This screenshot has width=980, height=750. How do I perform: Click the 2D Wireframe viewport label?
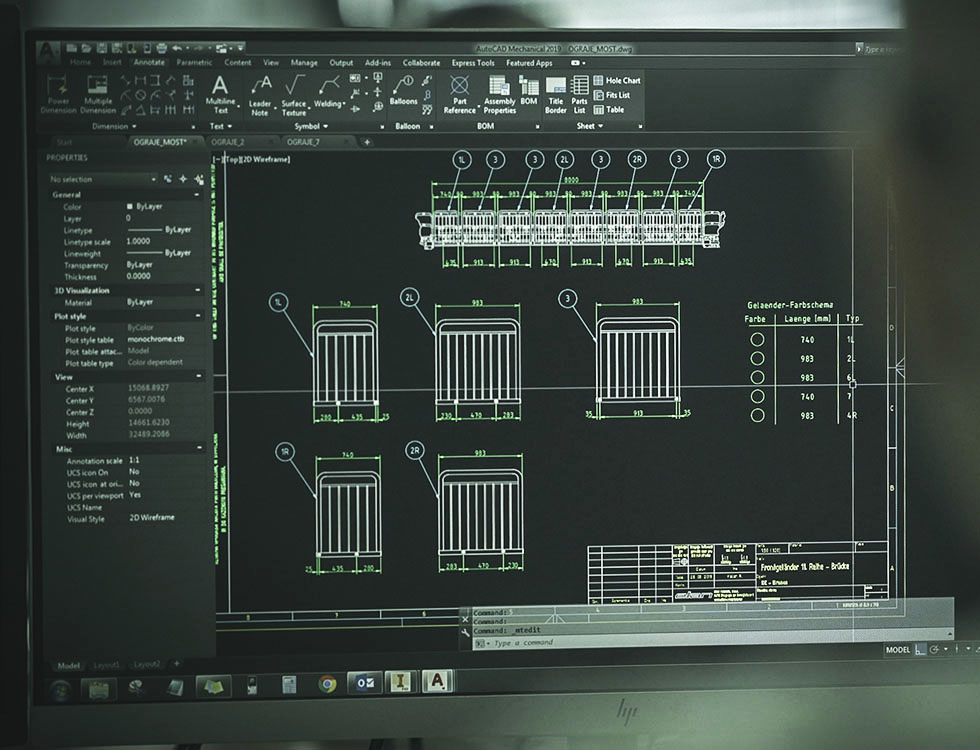266,159
